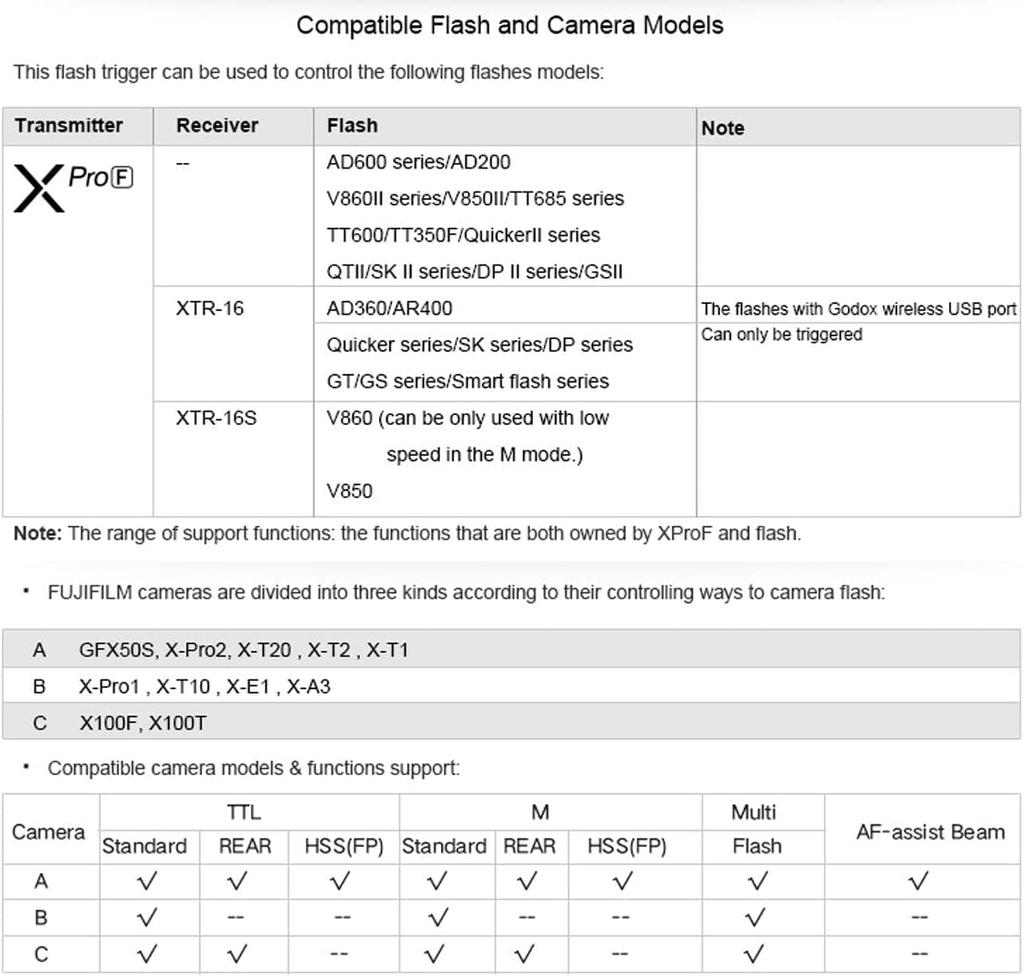This screenshot has height=977, width=1024.
Task: Select the XTR-16 receiver cell
Action: pyautogui.click(x=210, y=309)
